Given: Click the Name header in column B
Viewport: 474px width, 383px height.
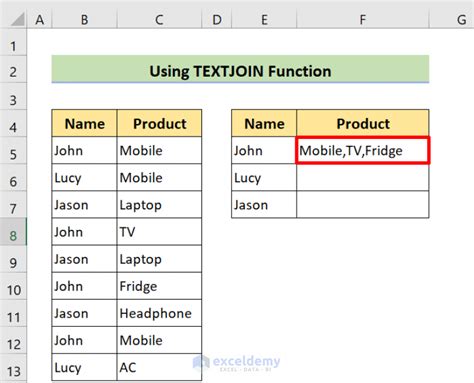Looking at the screenshot, I should tap(84, 123).
